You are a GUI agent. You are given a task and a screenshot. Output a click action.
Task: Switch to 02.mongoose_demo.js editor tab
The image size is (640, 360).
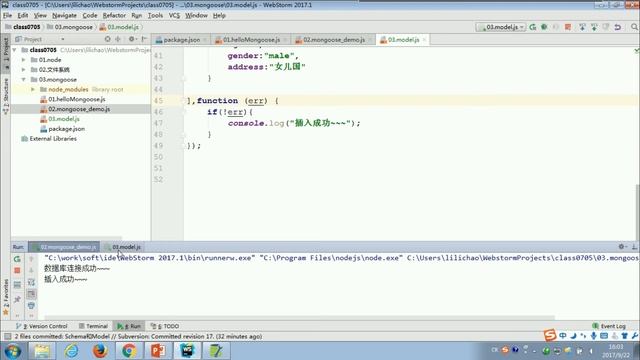pyautogui.click(x=333, y=40)
